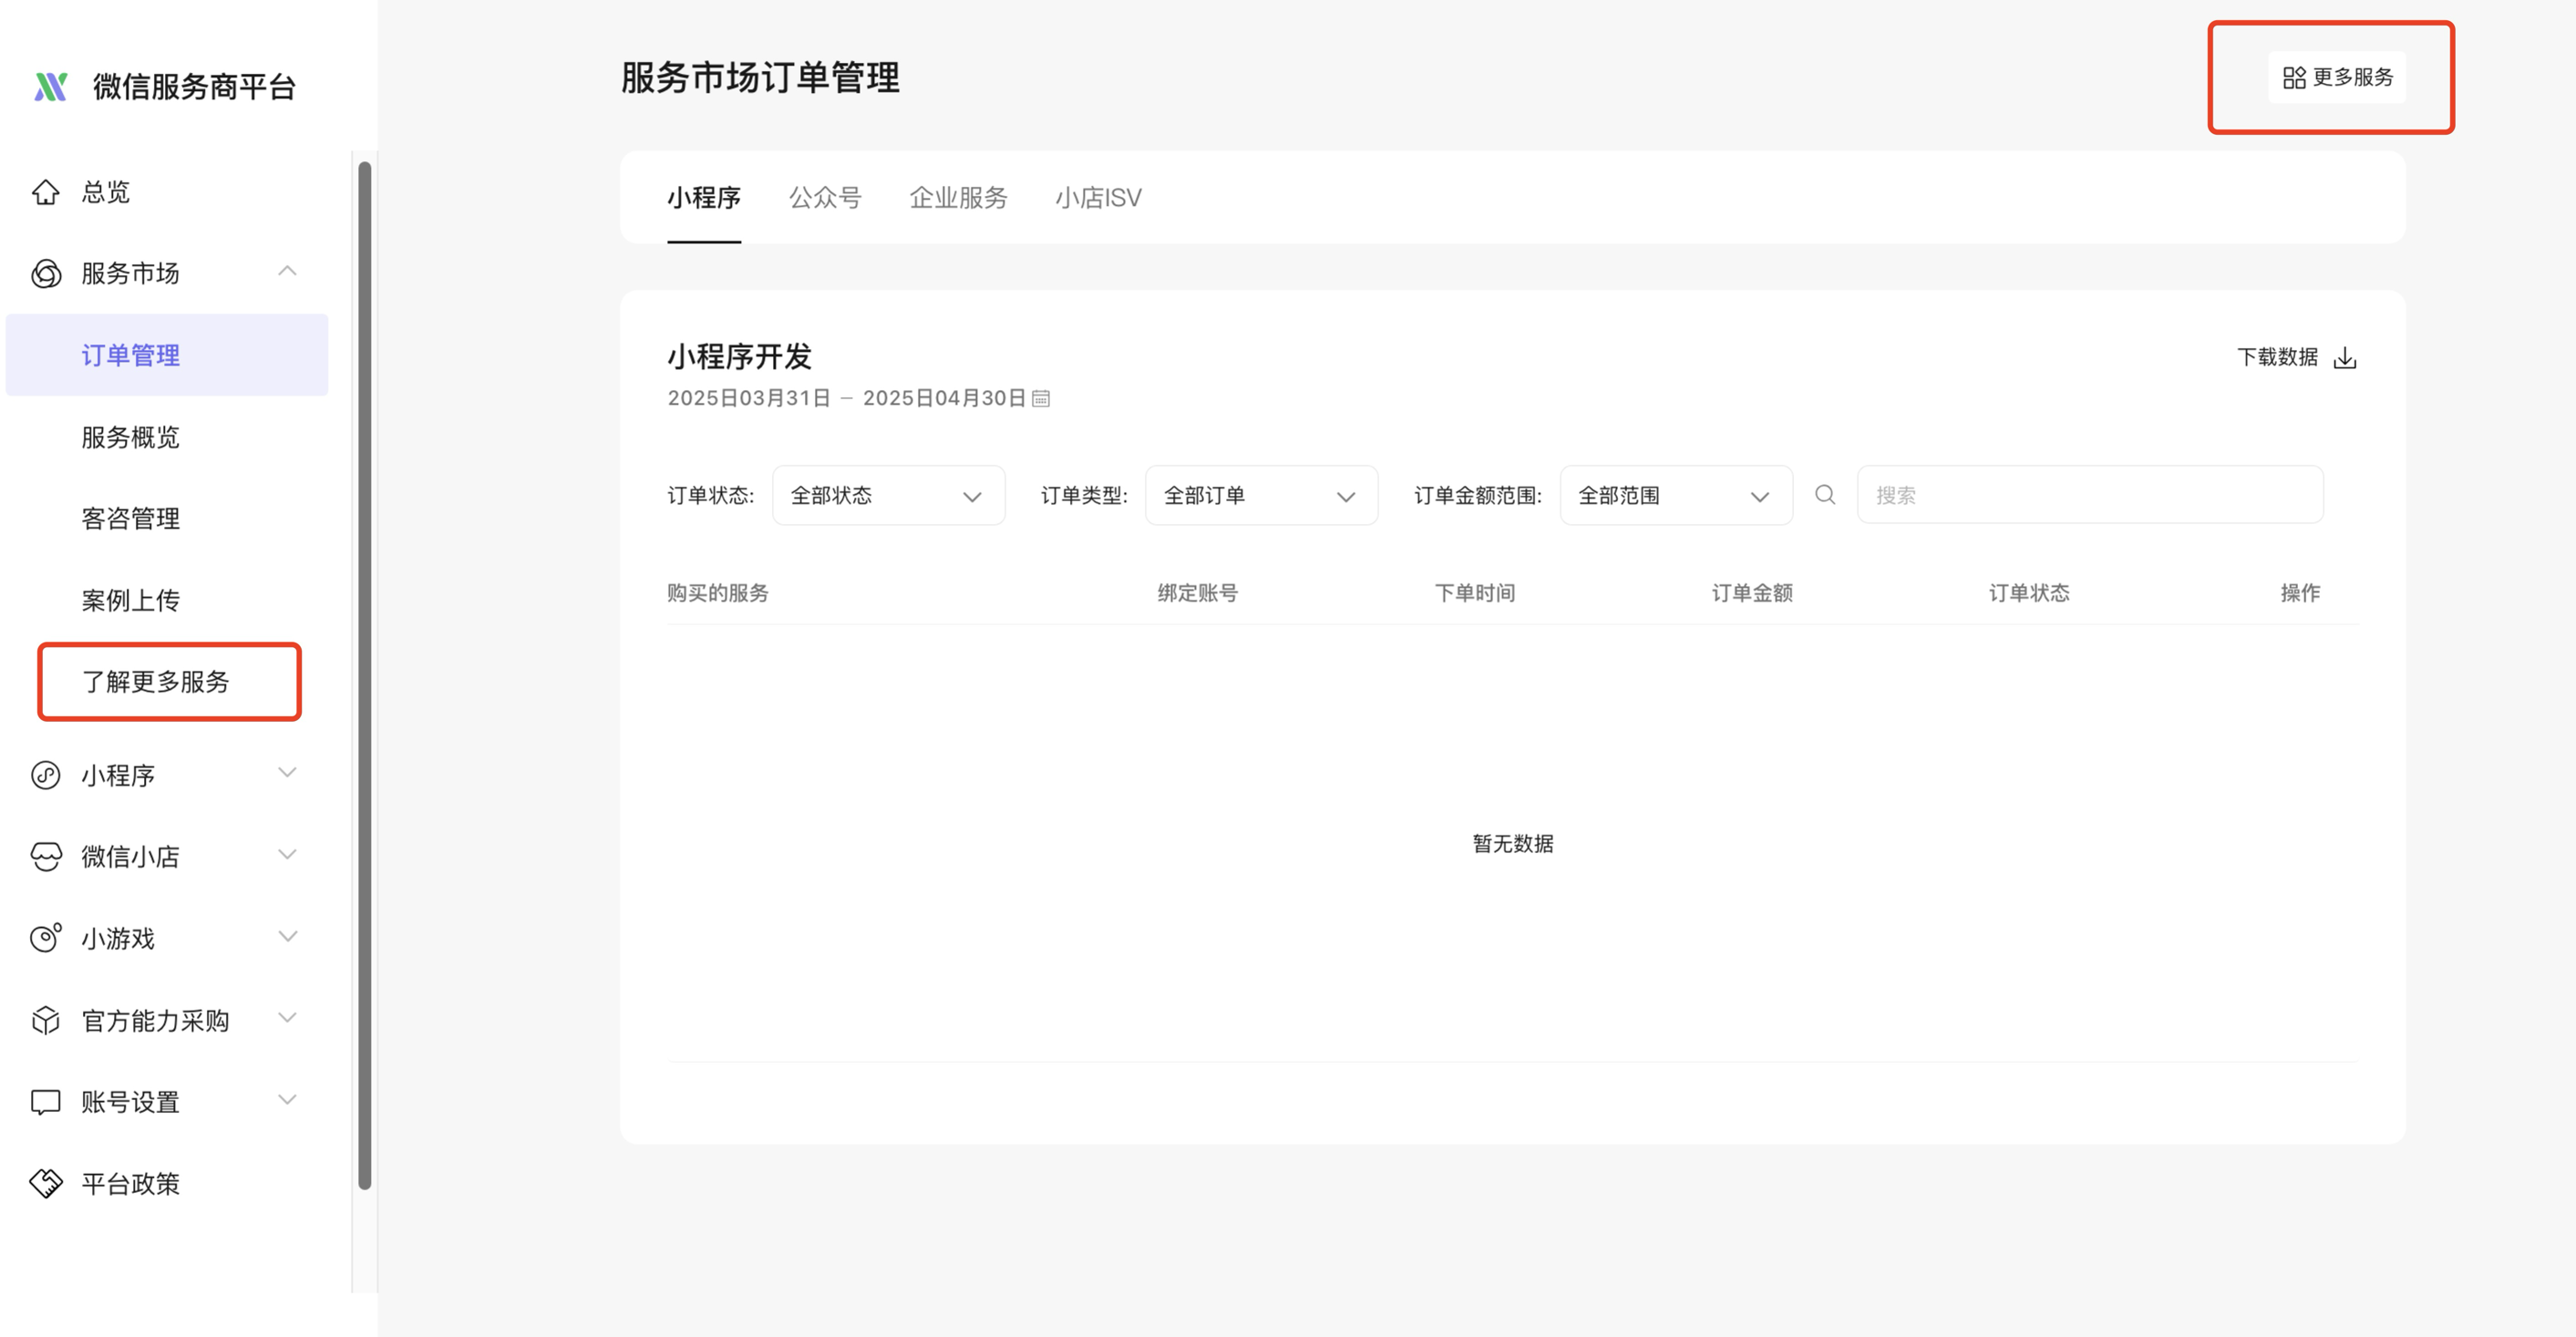Switch to the 小店ISV tab
Viewport: 2576px width, 1337px height.
pos(1098,198)
